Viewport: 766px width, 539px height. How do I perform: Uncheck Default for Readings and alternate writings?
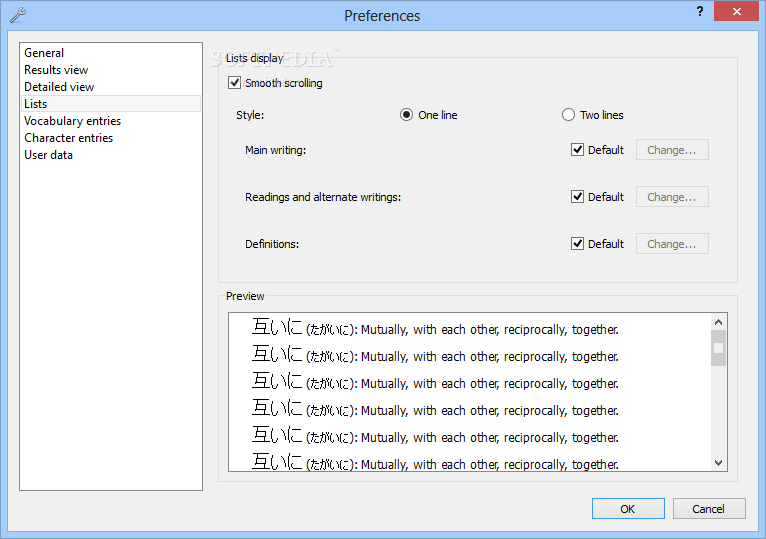coord(577,196)
